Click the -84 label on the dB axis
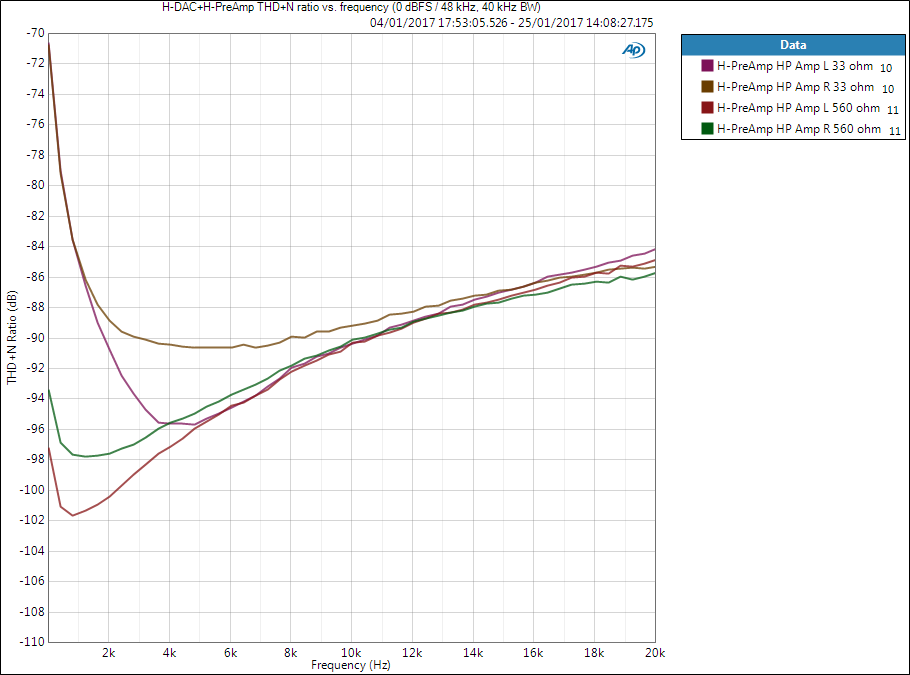910x675 pixels. pyautogui.click(x=35, y=246)
